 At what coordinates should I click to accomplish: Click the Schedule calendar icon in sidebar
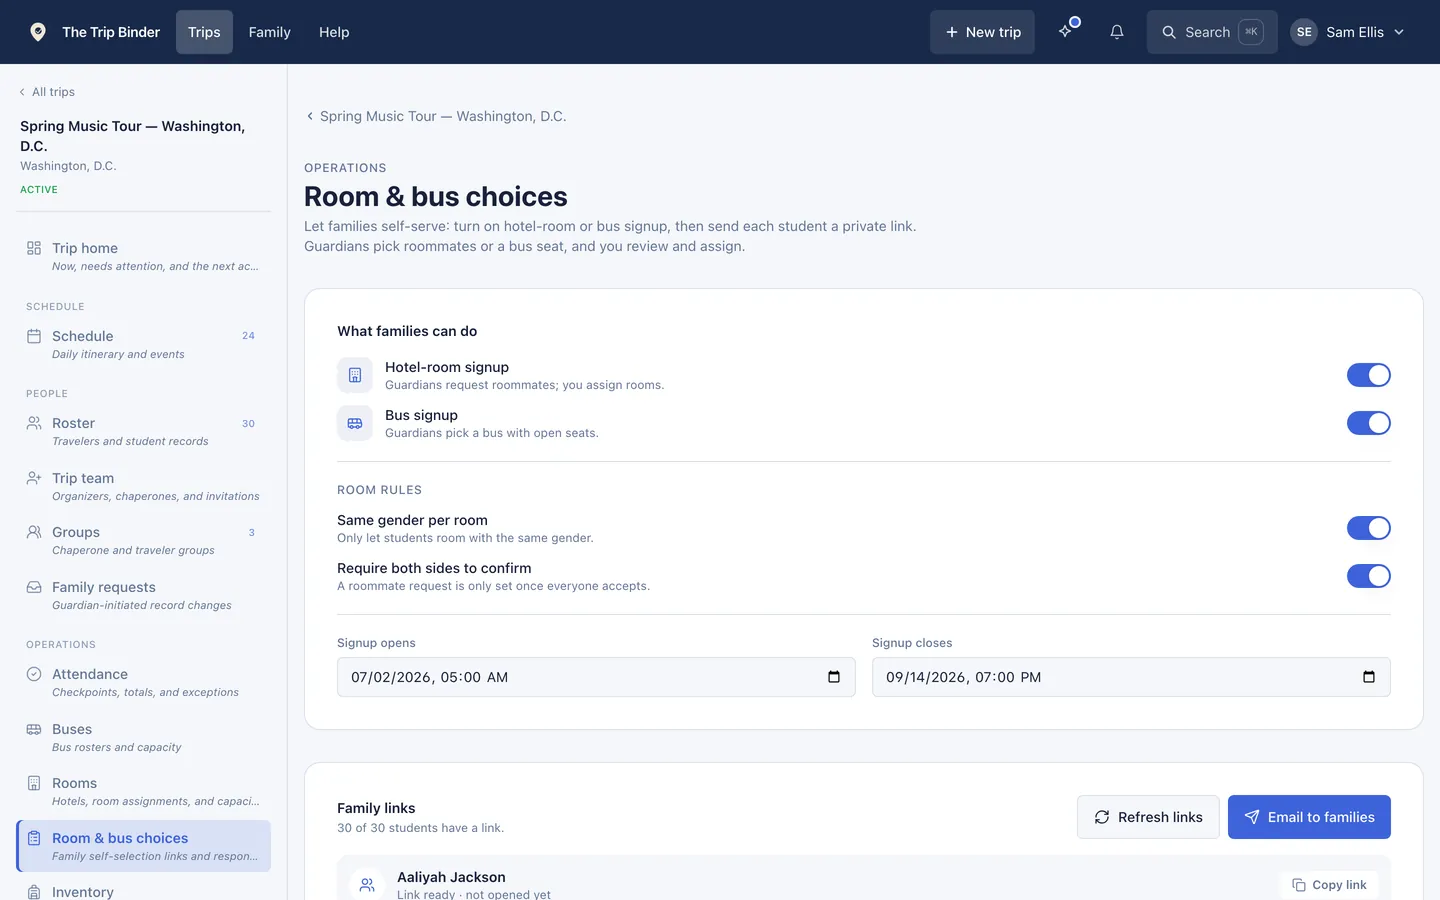pos(34,336)
